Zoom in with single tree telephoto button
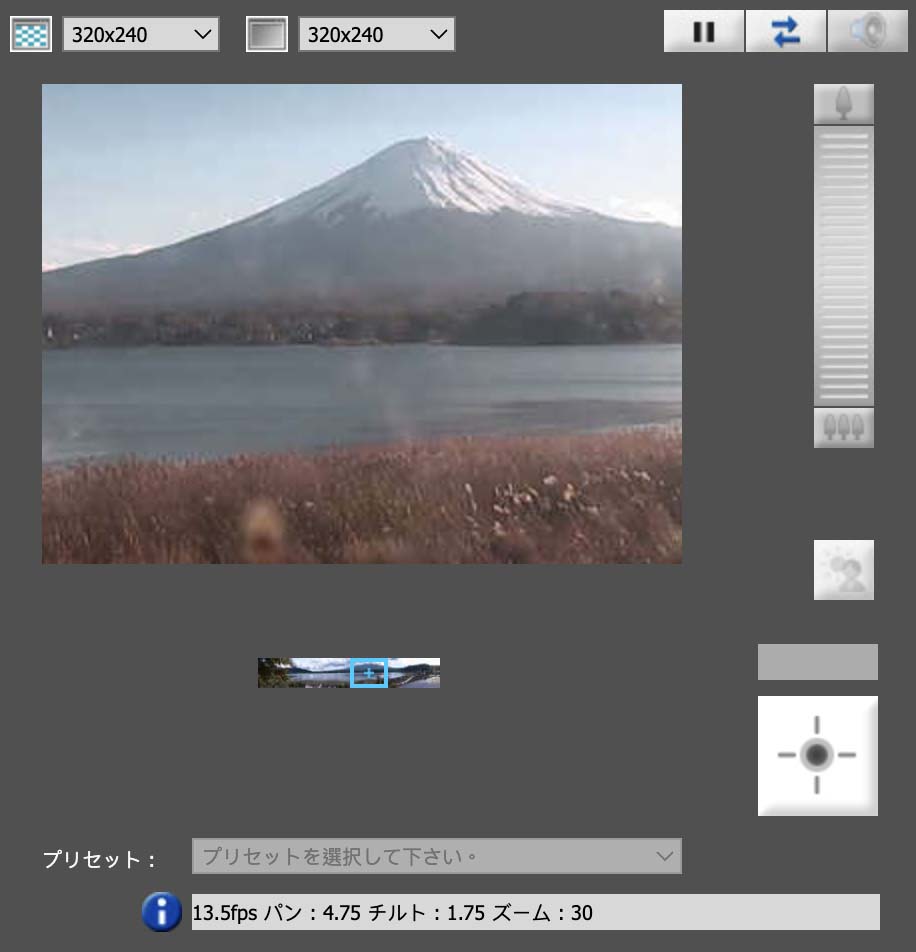Viewport: 916px width, 952px height. 844,104
